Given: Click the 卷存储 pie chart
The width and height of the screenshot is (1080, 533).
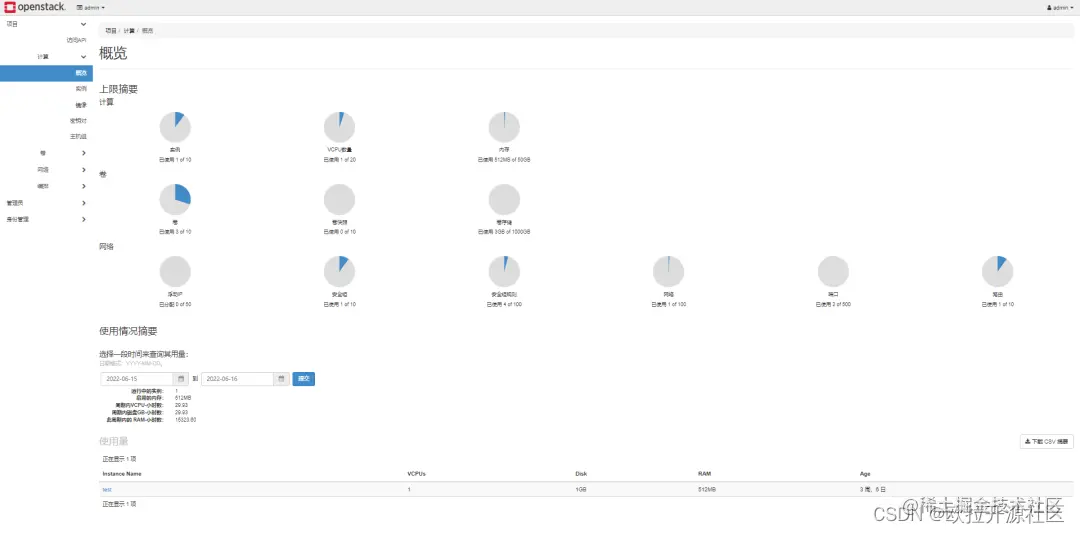Looking at the screenshot, I should click(x=504, y=200).
